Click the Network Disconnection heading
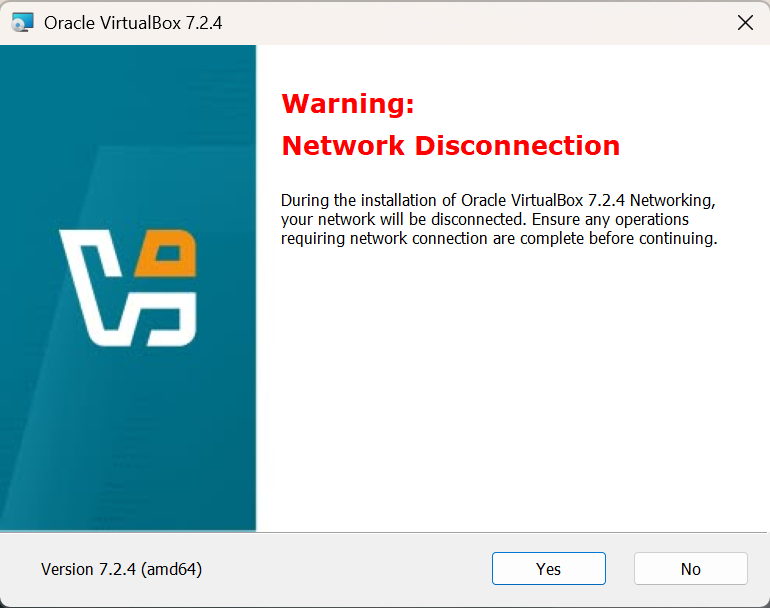The width and height of the screenshot is (770, 608). [450, 146]
